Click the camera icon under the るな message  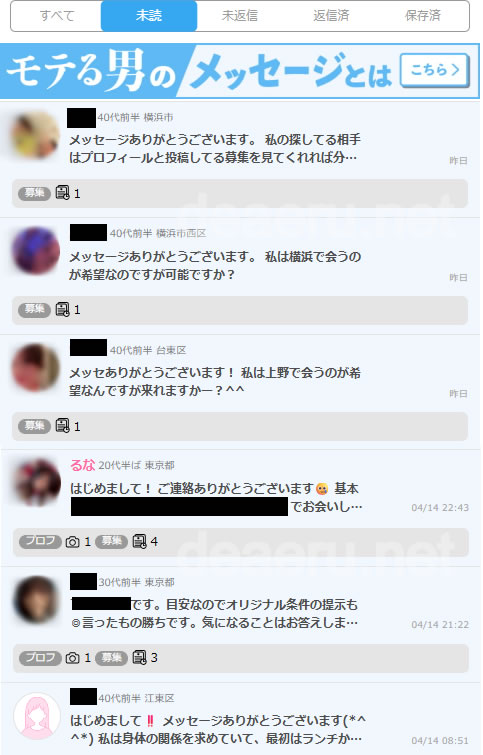(72, 542)
